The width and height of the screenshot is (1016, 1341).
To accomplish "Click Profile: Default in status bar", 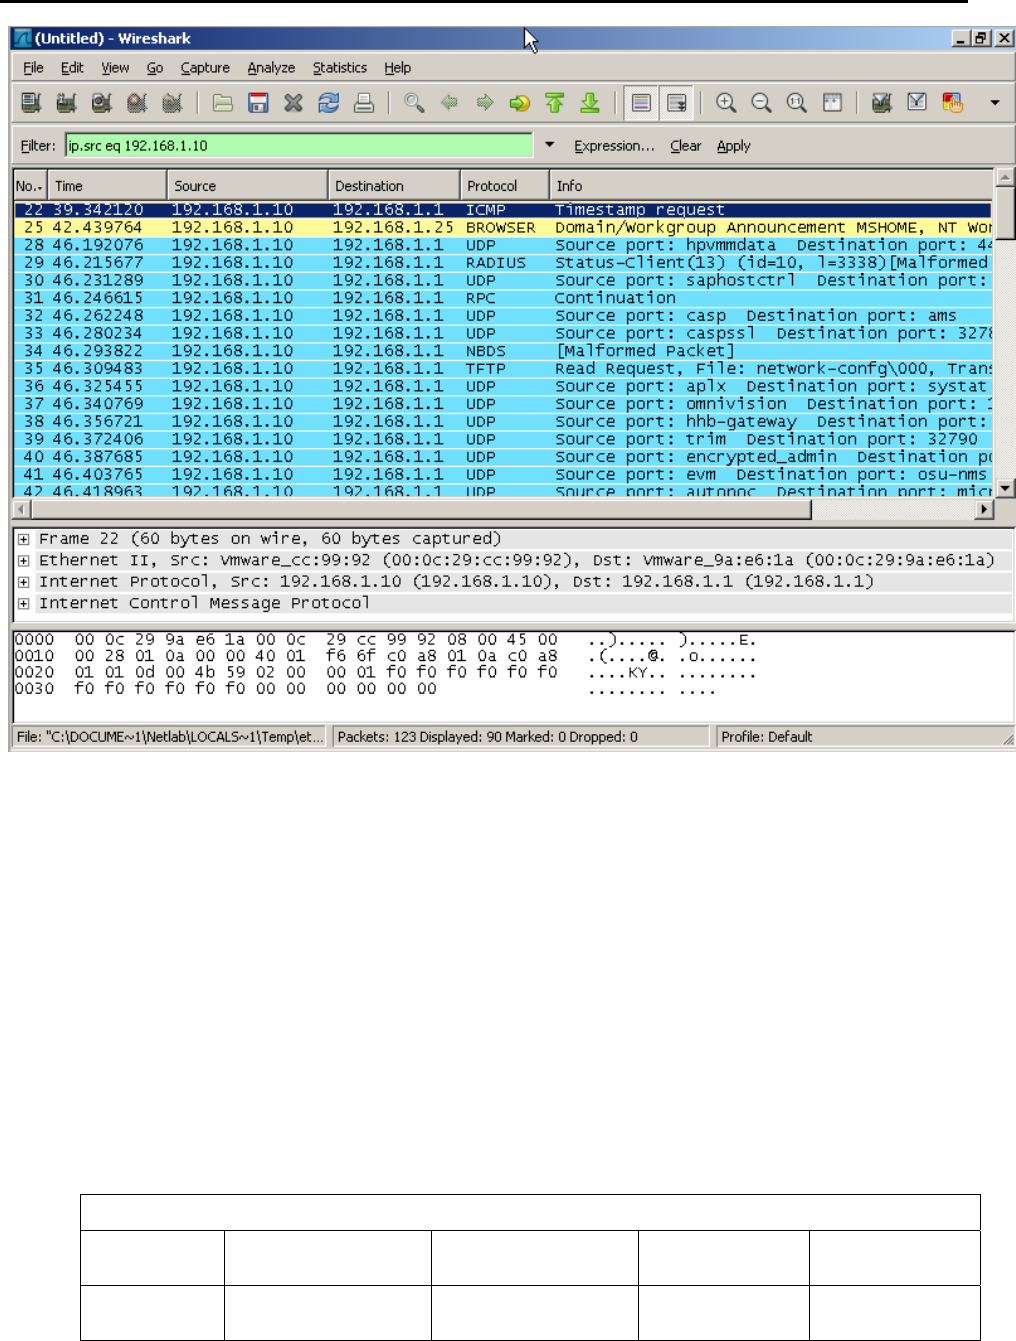I will [766, 737].
